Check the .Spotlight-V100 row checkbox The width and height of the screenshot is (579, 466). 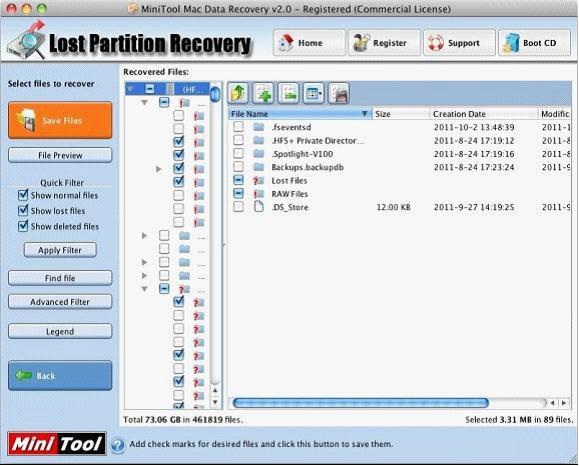[239, 154]
